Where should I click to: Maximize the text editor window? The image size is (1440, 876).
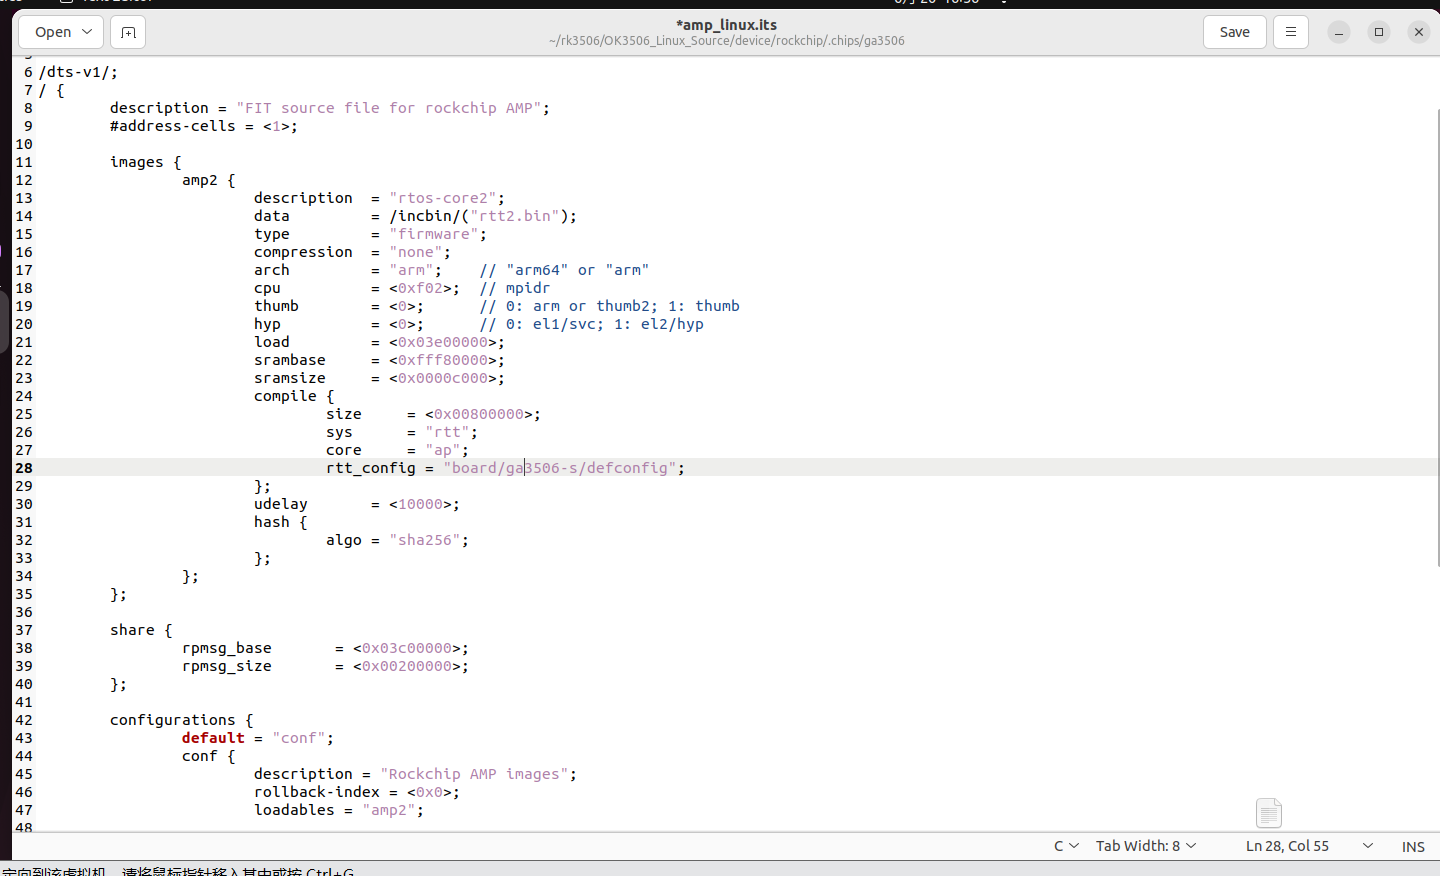click(x=1378, y=32)
